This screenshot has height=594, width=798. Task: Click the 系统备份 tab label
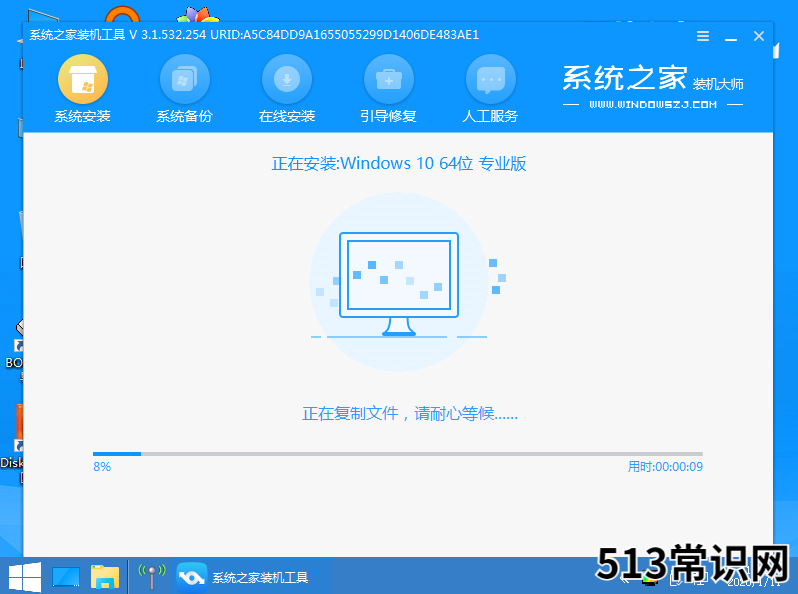click(x=185, y=117)
